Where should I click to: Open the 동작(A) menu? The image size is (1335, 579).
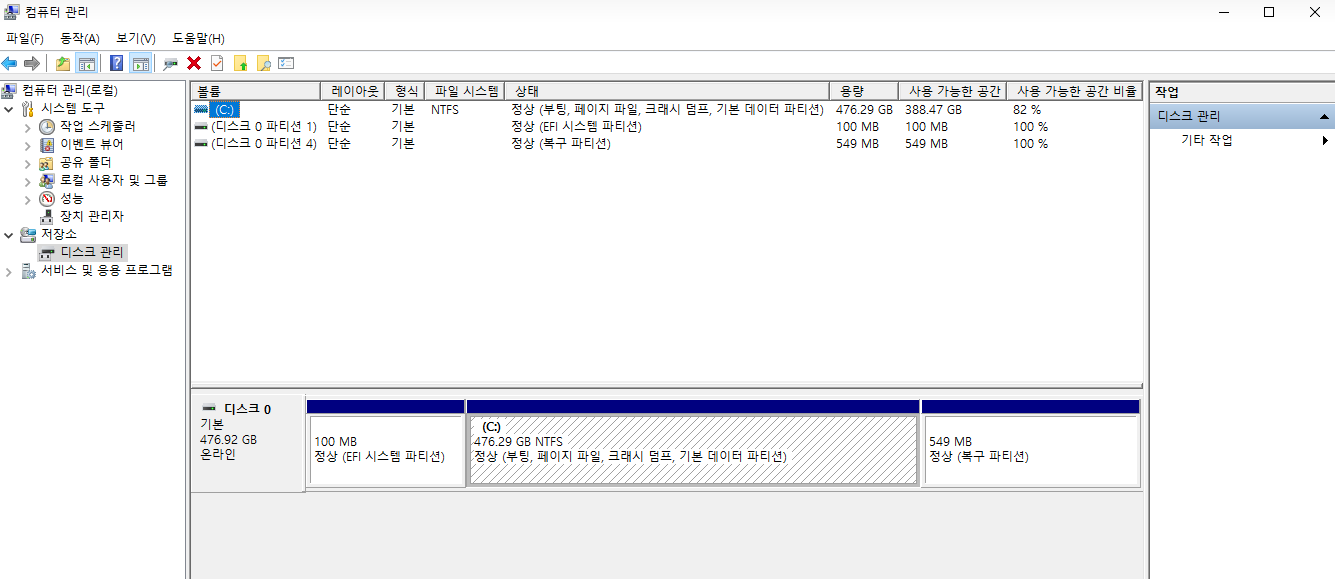[80, 38]
